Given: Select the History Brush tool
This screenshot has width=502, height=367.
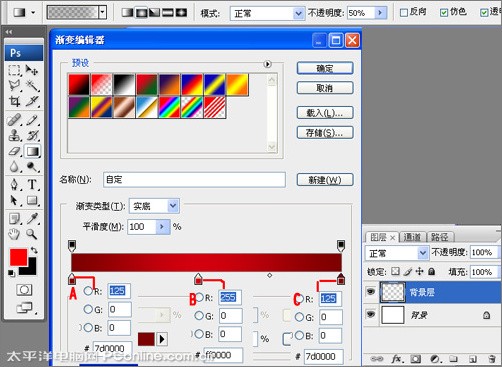Looking at the screenshot, I should tap(32, 135).
